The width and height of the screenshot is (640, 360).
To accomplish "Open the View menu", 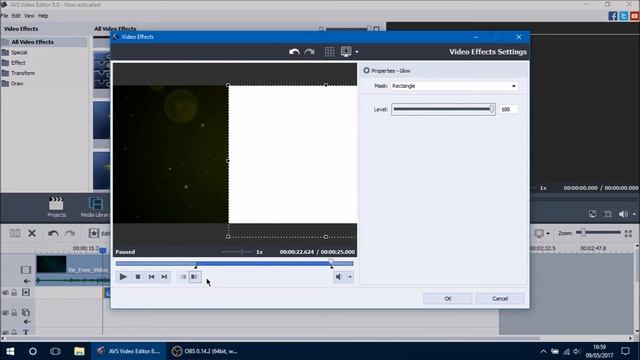I will pos(29,16).
